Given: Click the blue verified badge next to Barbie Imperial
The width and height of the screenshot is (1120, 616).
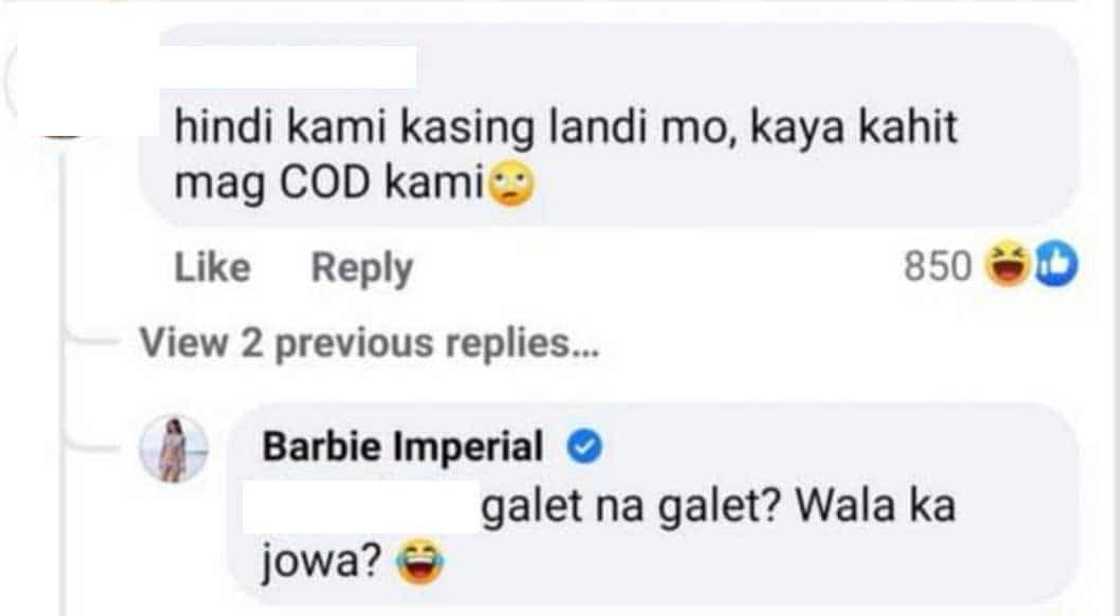Looking at the screenshot, I should tap(584, 448).
